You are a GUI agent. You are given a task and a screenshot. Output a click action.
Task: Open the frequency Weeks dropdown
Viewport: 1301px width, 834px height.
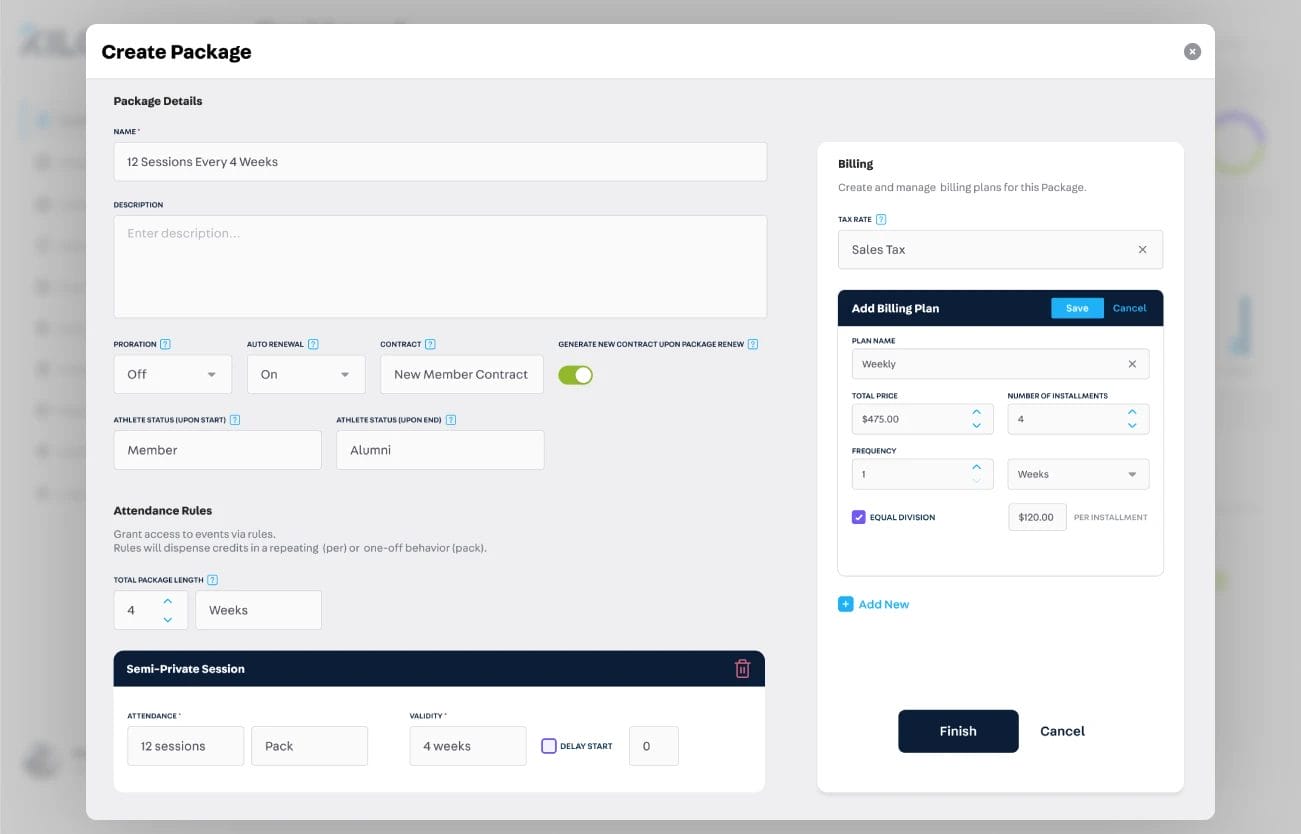pyautogui.click(x=1077, y=474)
